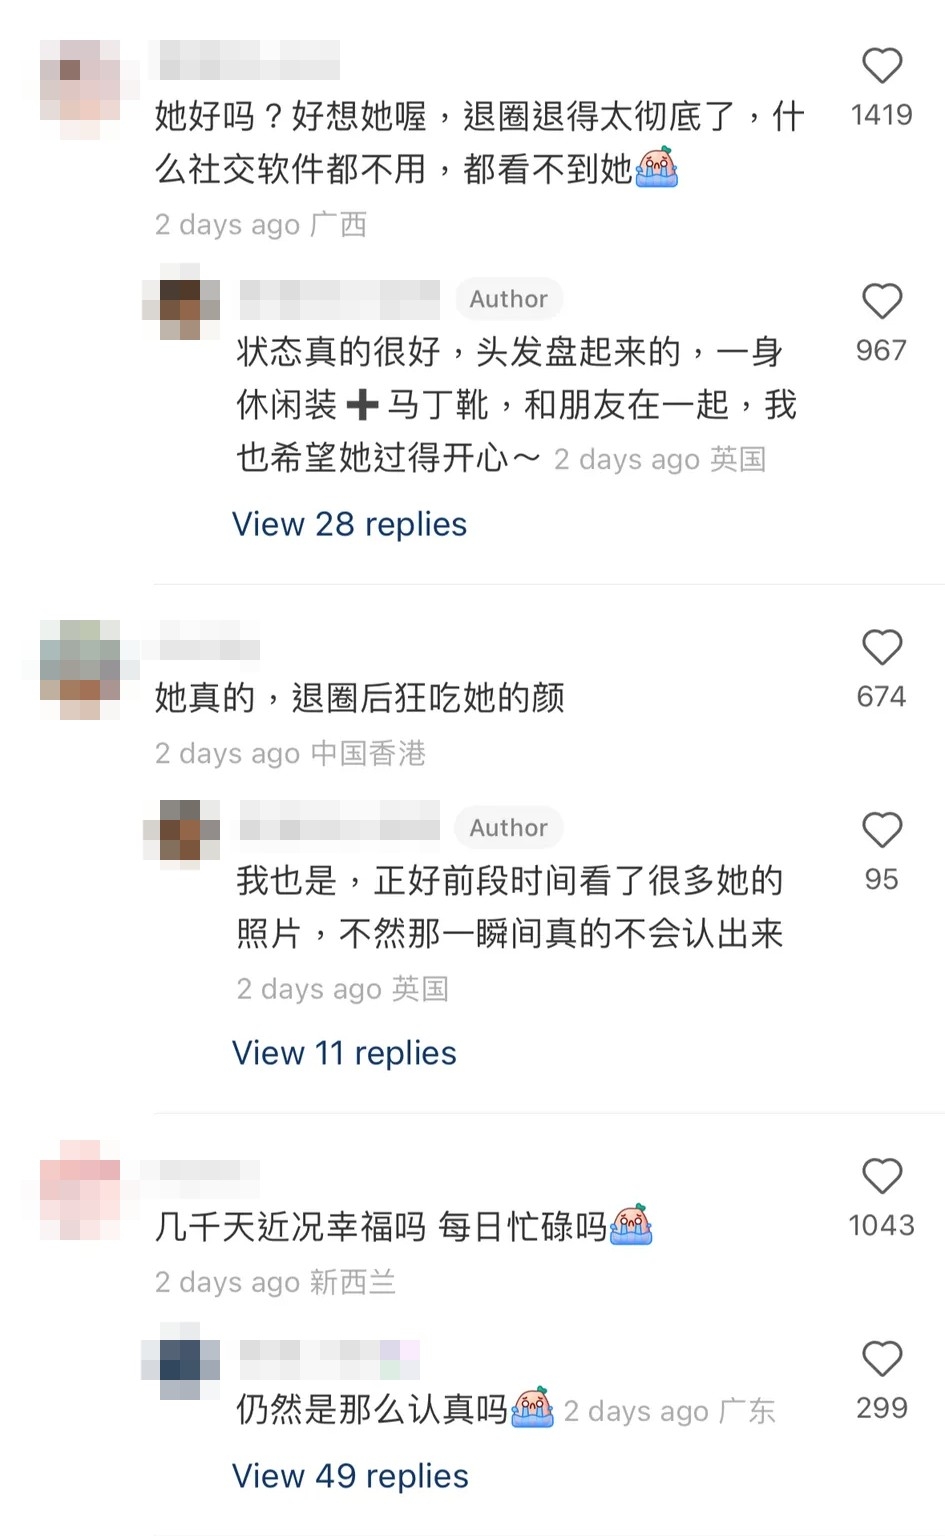The width and height of the screenshot is (945, 1536).
Task: Open the avatar of the 广西 commenter
Action: pyautogui.click(x=80, y=90)
